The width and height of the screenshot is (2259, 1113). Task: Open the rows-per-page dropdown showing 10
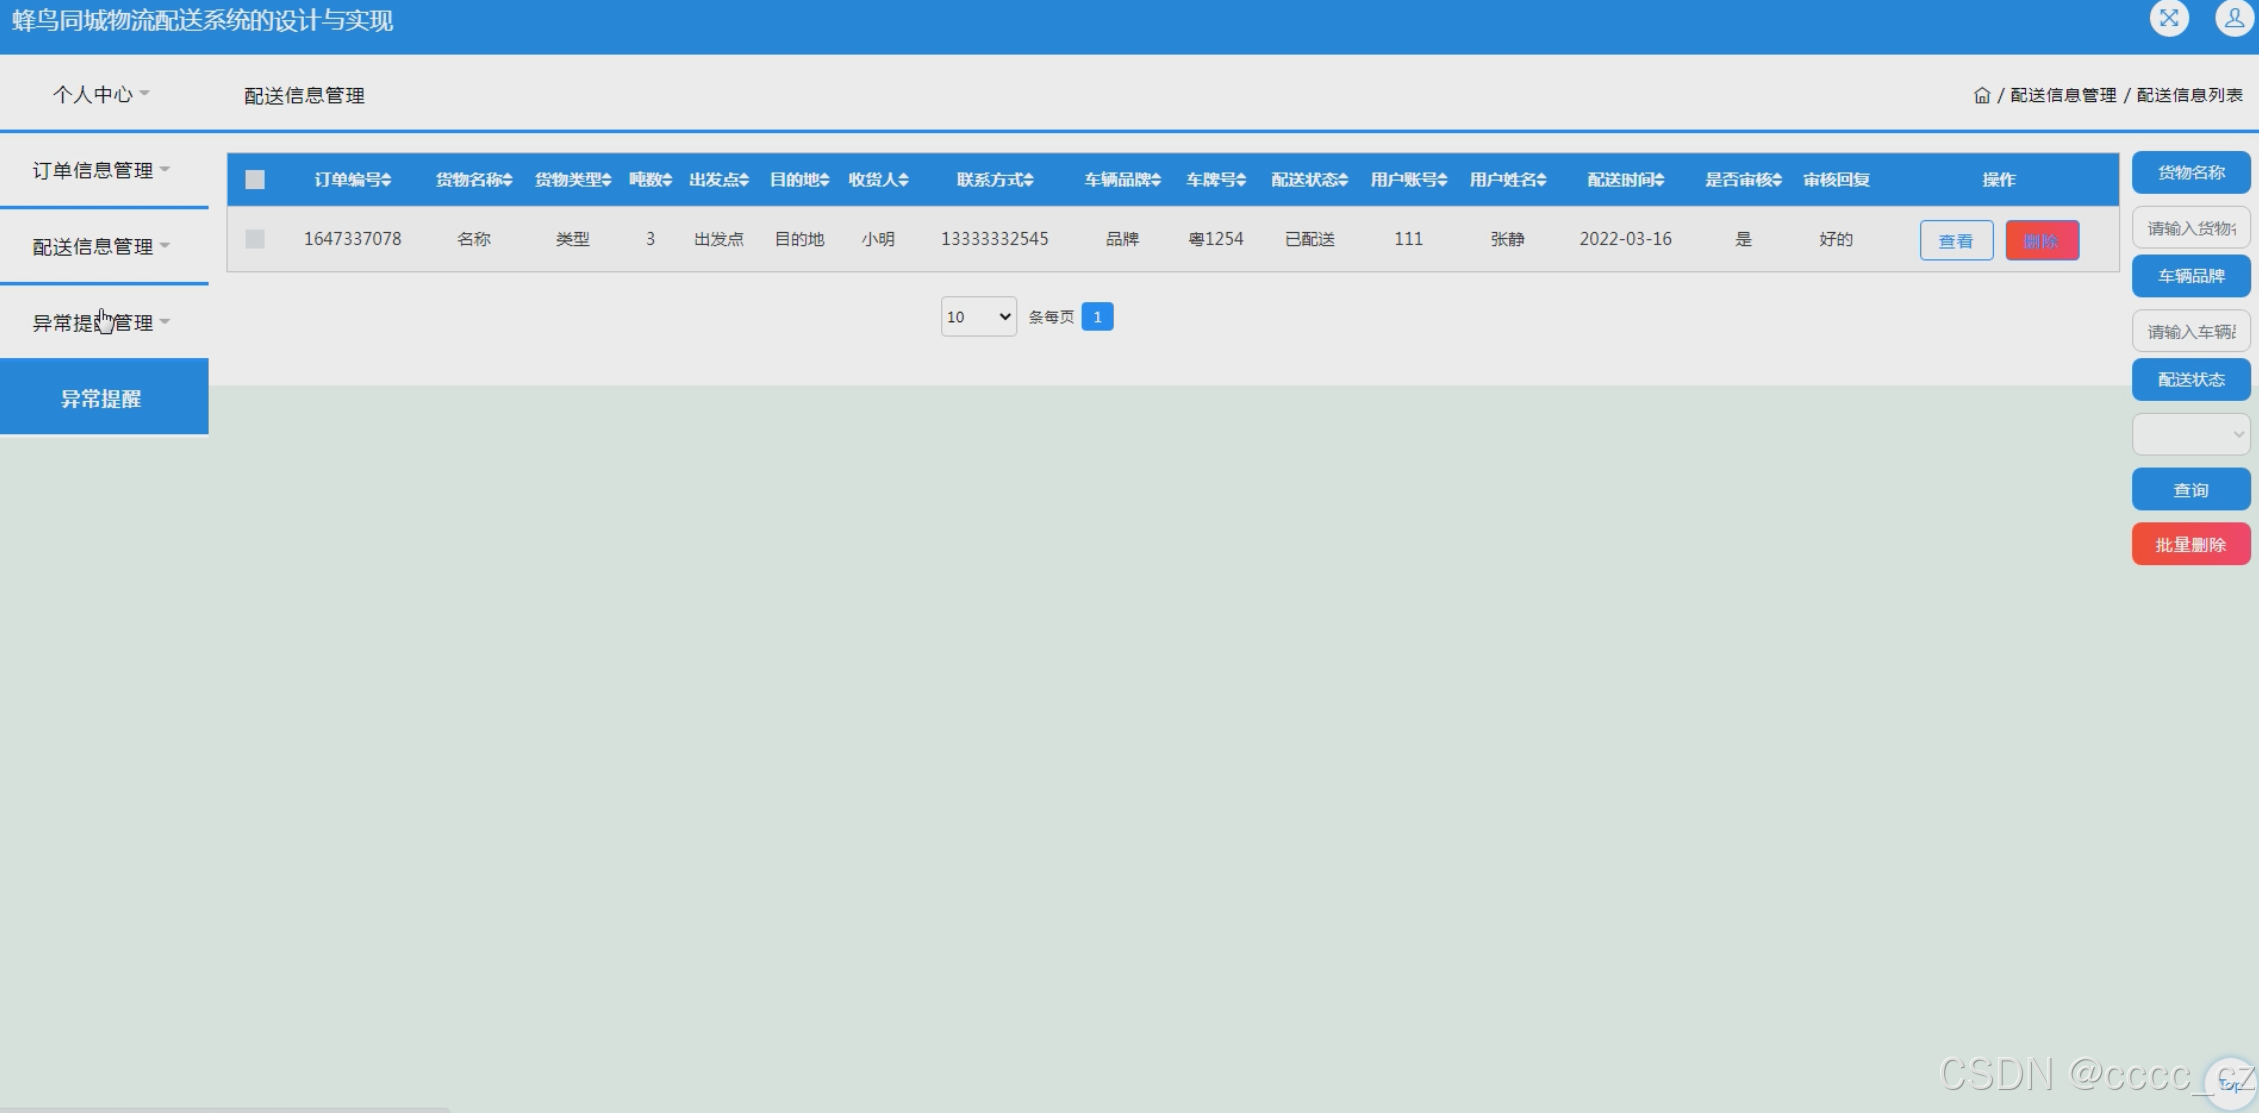click(x=978, y=317)
